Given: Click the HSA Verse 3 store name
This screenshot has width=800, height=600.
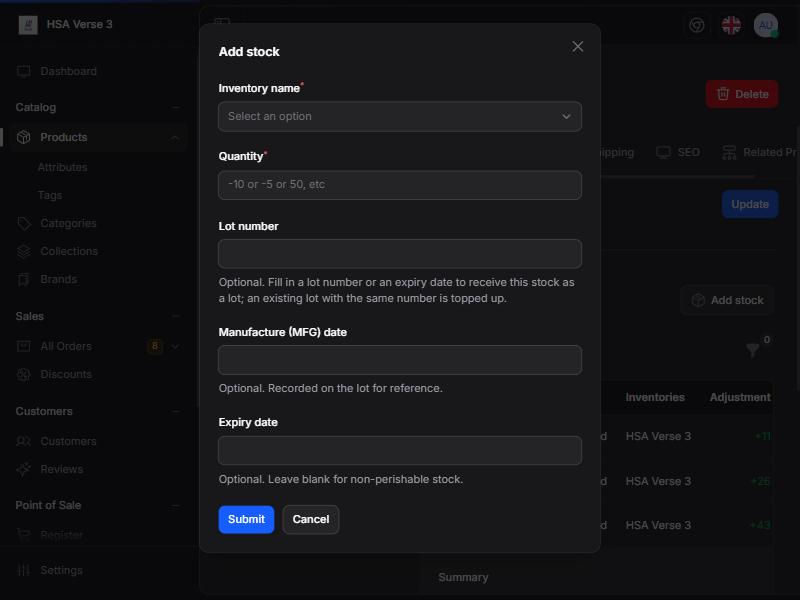Looking at the screenshot, I should point(79,24).
